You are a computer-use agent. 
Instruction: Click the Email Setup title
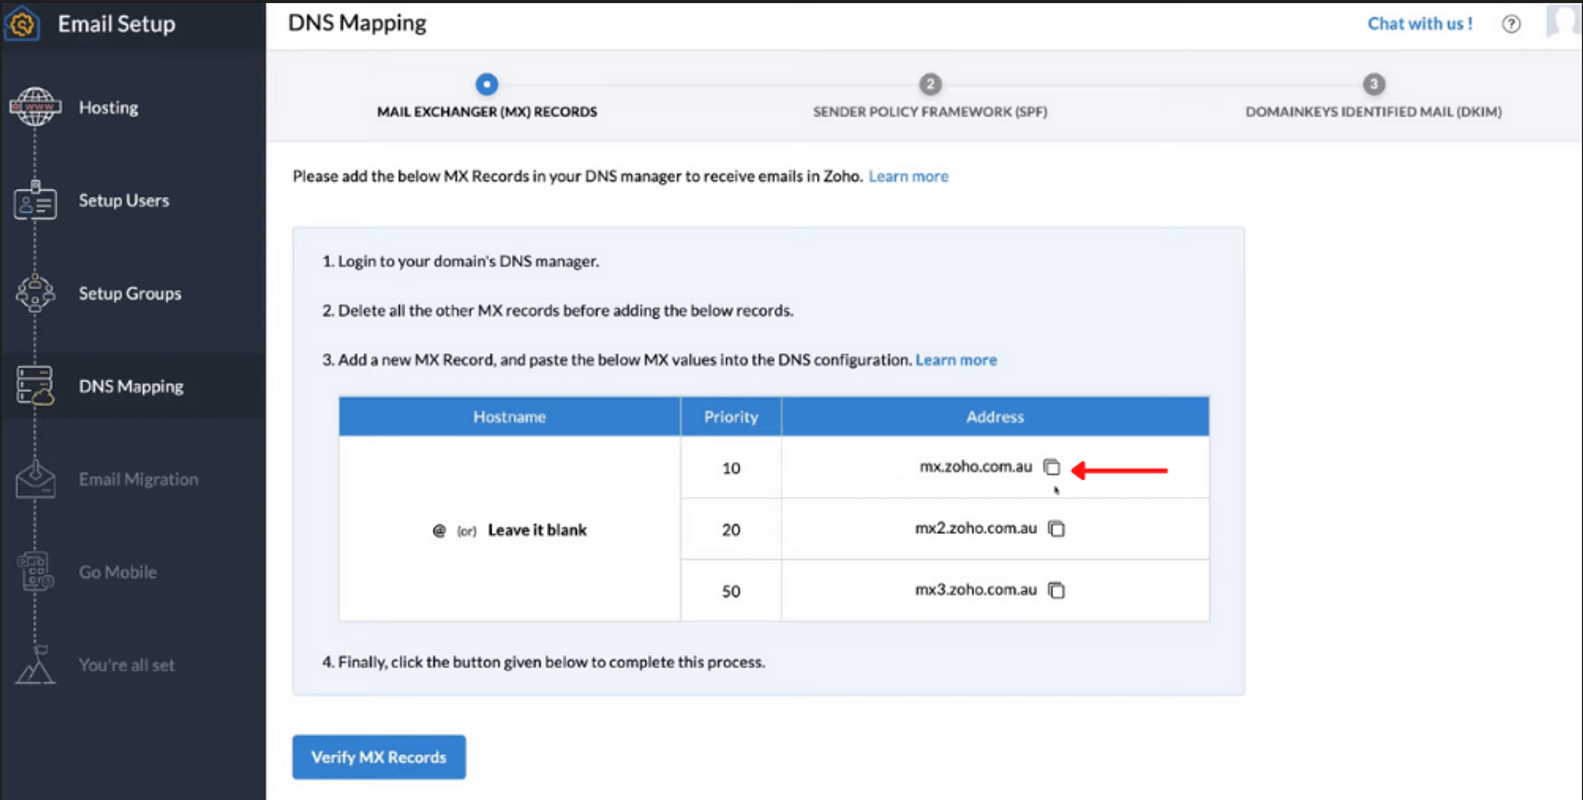(116, 24)
